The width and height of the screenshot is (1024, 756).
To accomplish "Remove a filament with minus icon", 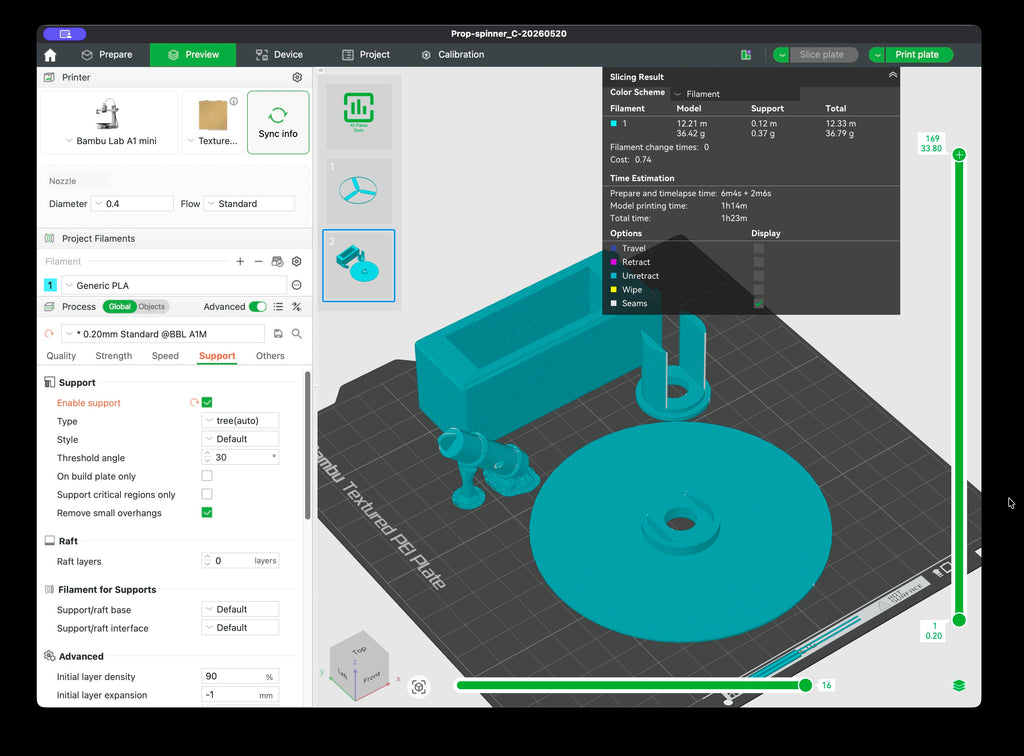I will [x=259, y=261].
